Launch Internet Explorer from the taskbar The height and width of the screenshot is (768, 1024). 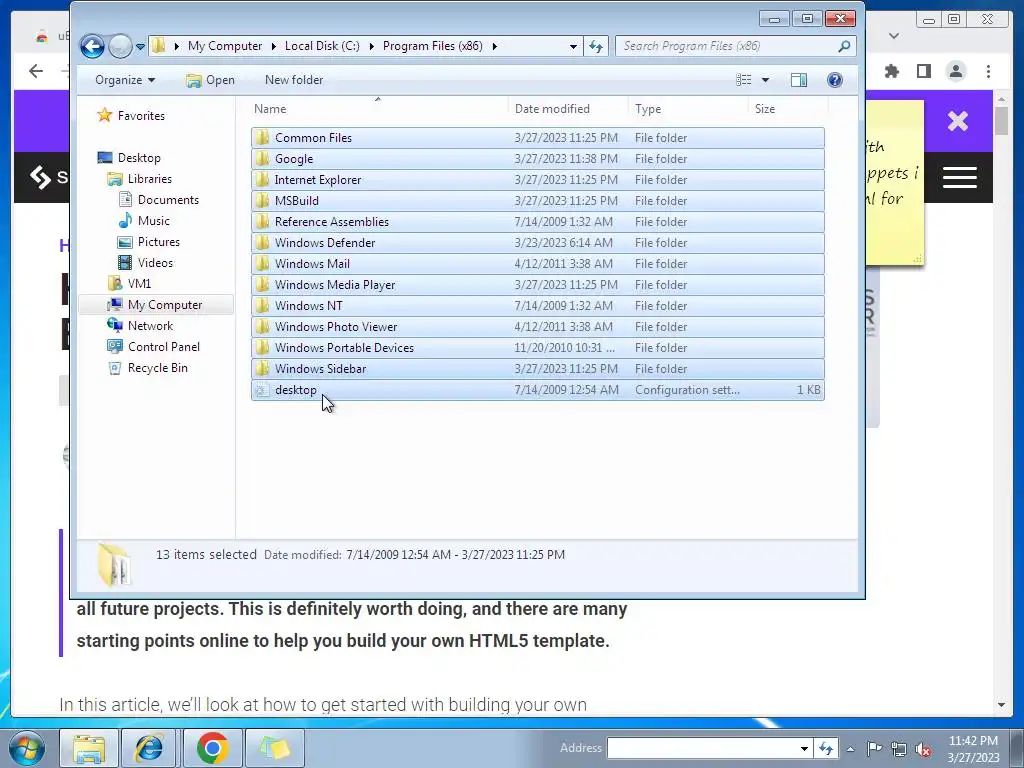pos(149,748)
